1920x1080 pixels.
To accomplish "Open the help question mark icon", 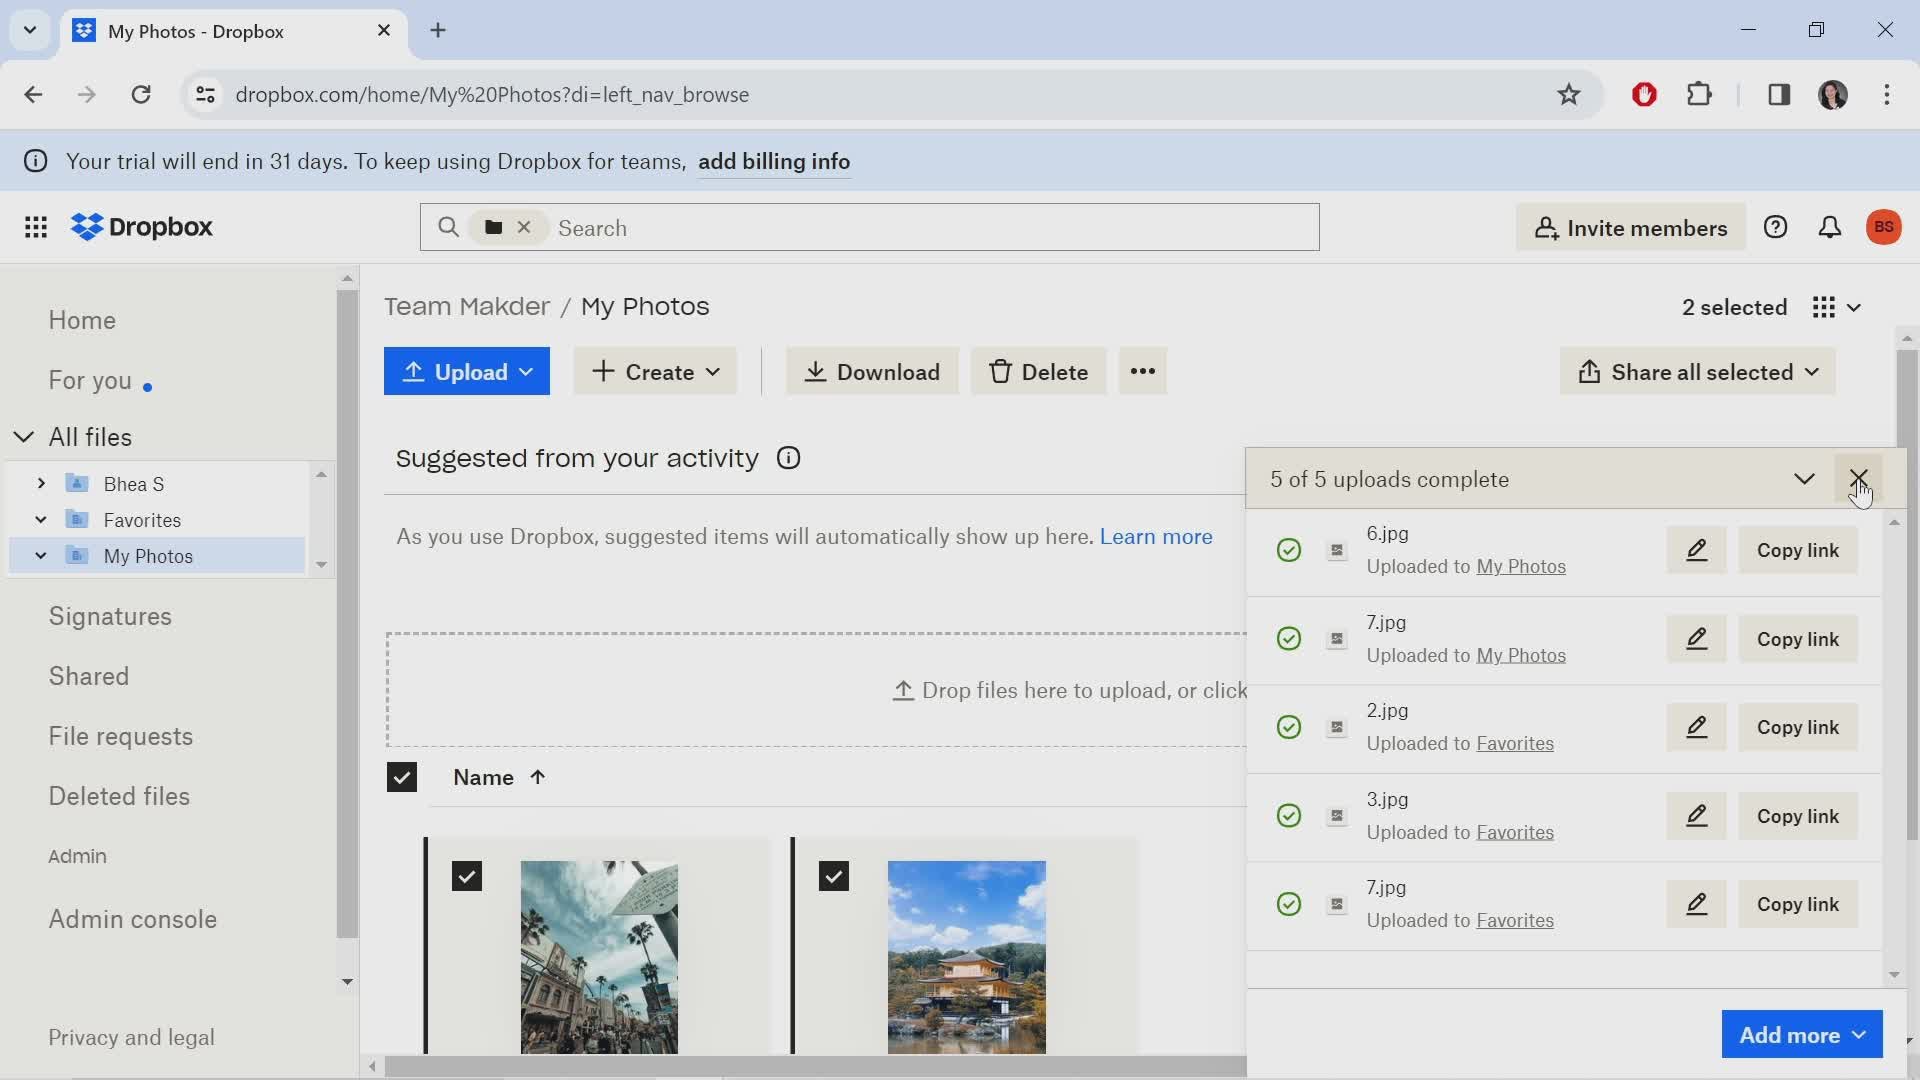I will 1775,227.
